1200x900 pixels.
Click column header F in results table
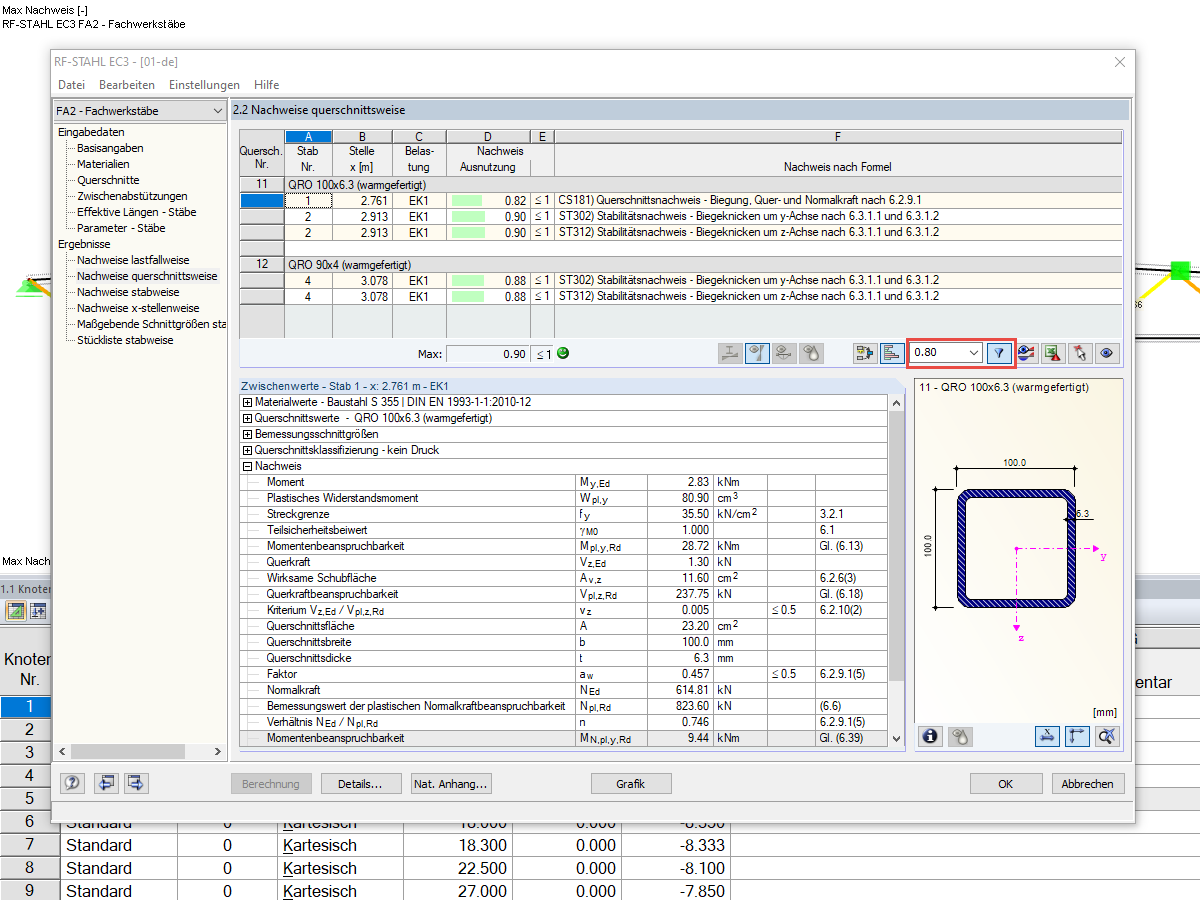(x=838, y=137)
